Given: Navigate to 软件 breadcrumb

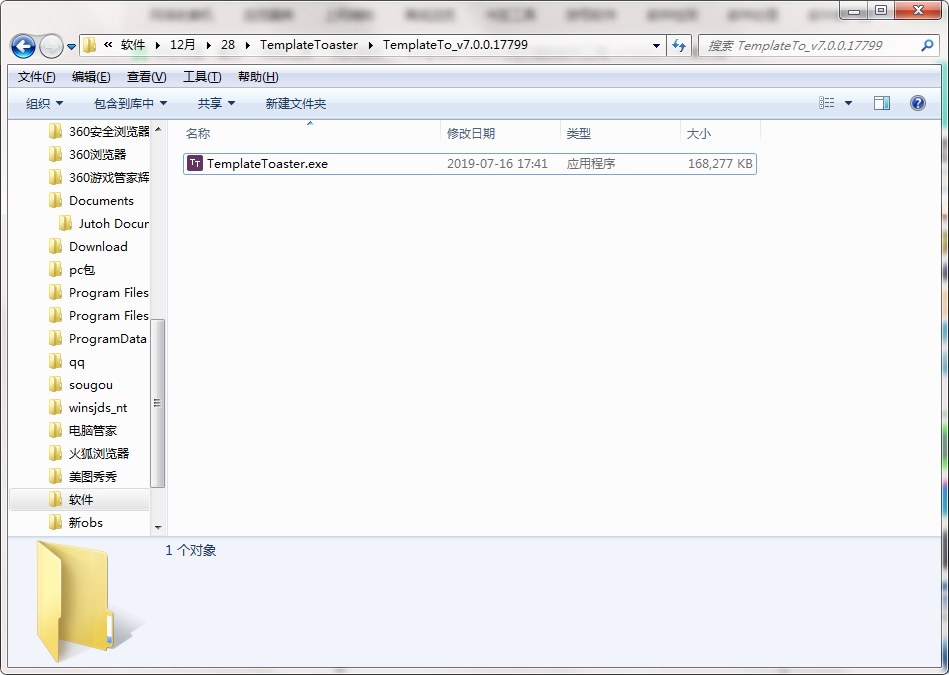Looking at the screenshot, I should click(x=133, y=45).
